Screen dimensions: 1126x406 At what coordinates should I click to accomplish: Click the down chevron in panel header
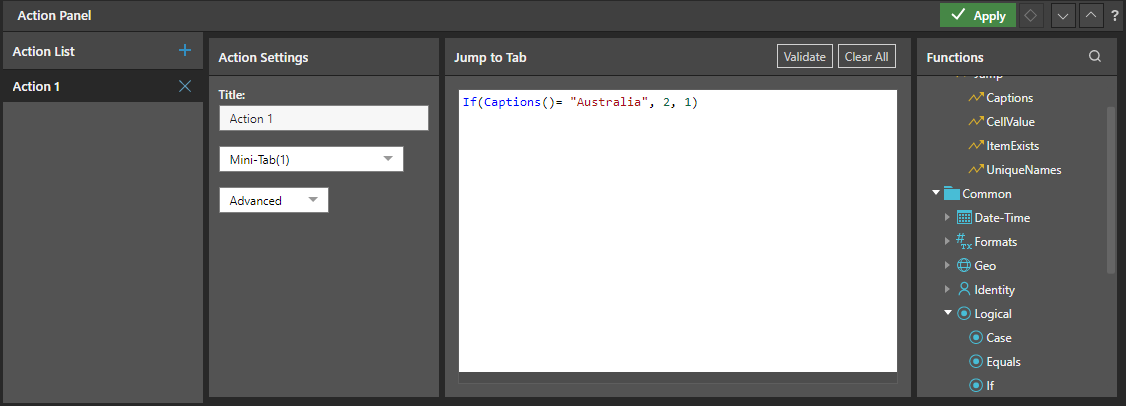click(1063, 16)
